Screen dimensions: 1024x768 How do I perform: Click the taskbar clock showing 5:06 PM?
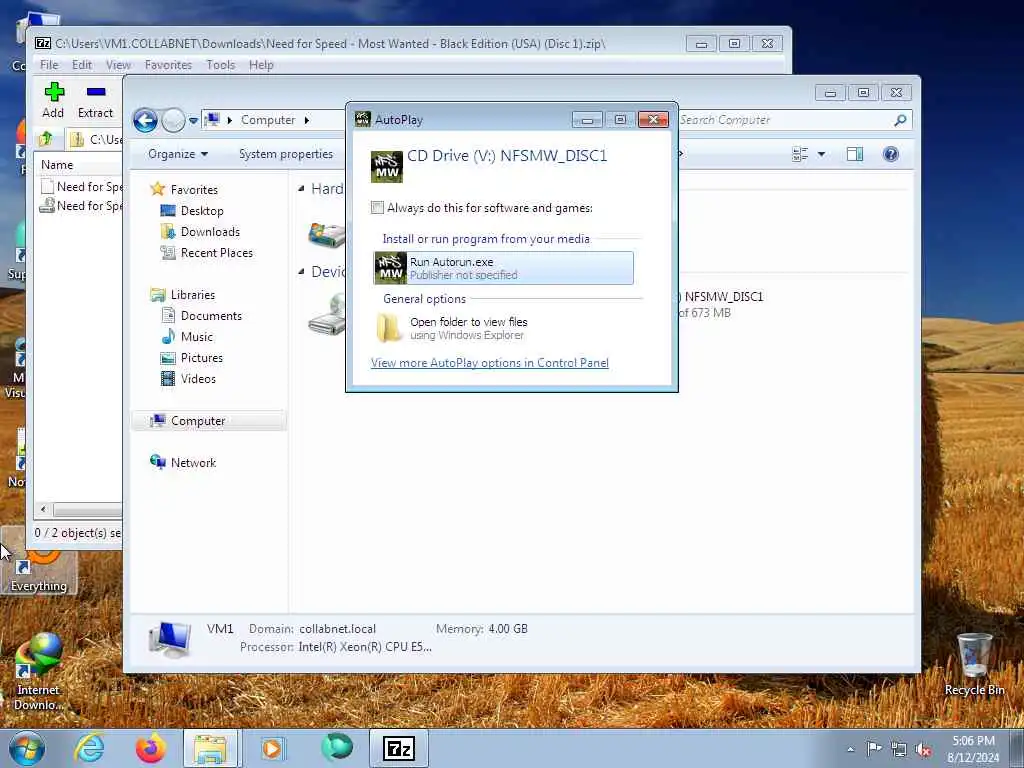click(974, 748)
